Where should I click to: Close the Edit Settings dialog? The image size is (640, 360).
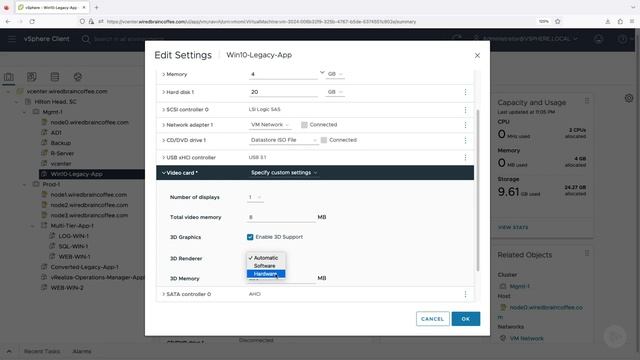point(477,55)
